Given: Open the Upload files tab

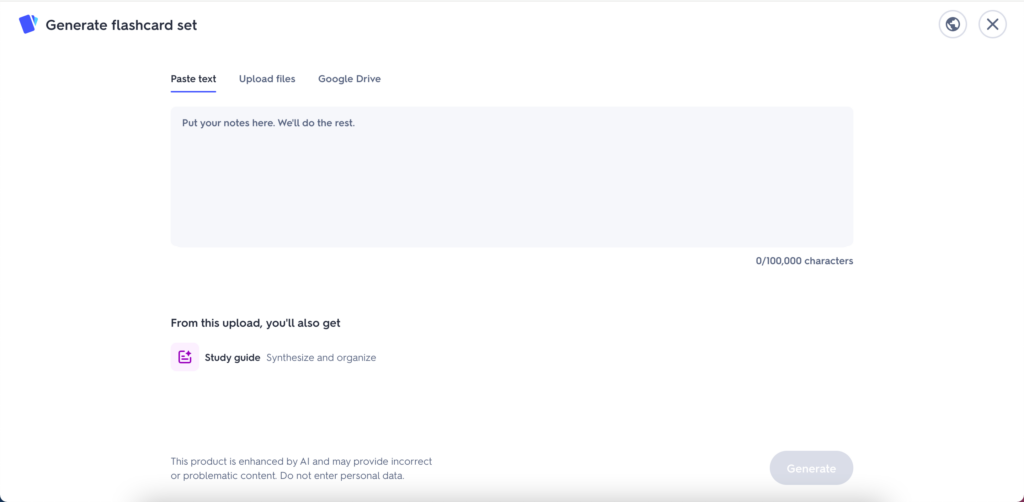Looking at the screenshot, I should tap(267, 79).
